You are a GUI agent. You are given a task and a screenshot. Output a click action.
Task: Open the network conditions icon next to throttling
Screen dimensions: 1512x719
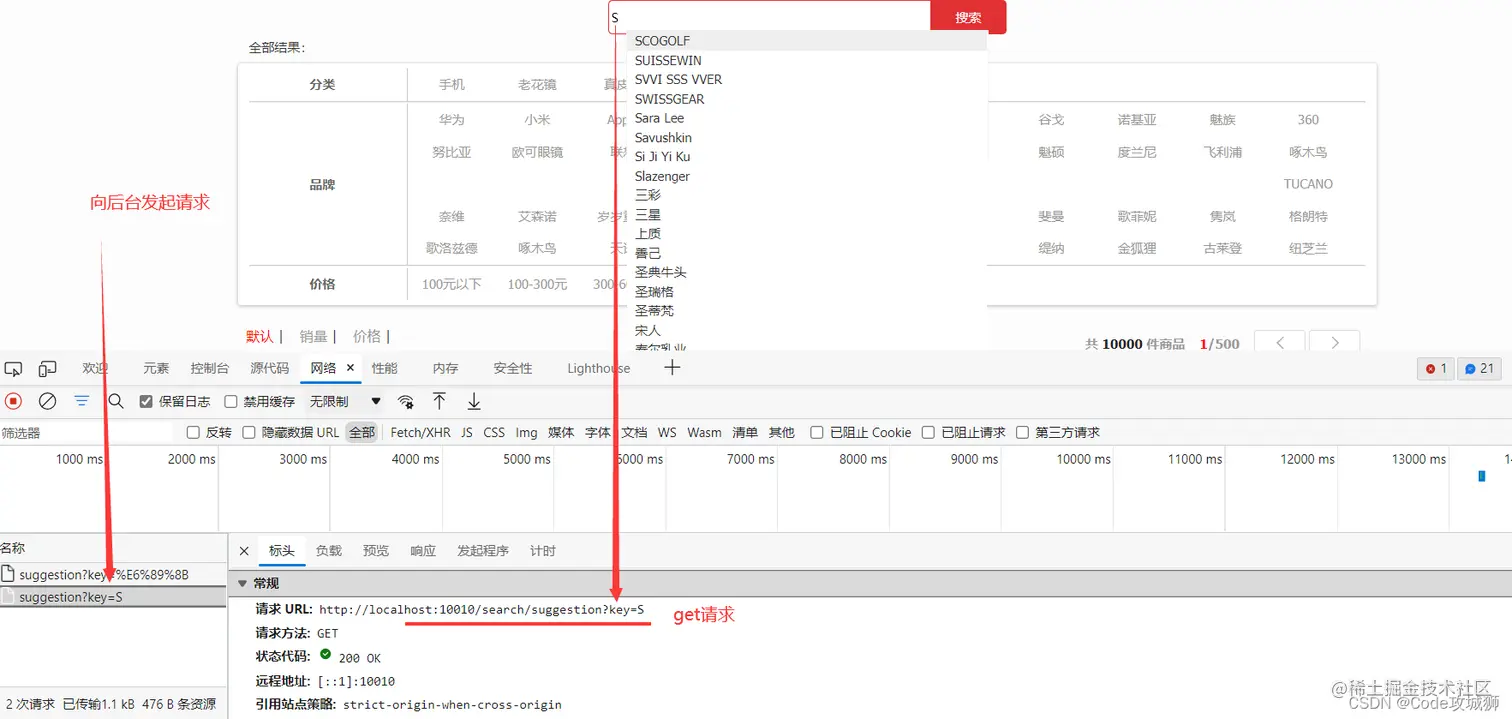[x=406, y=401]
